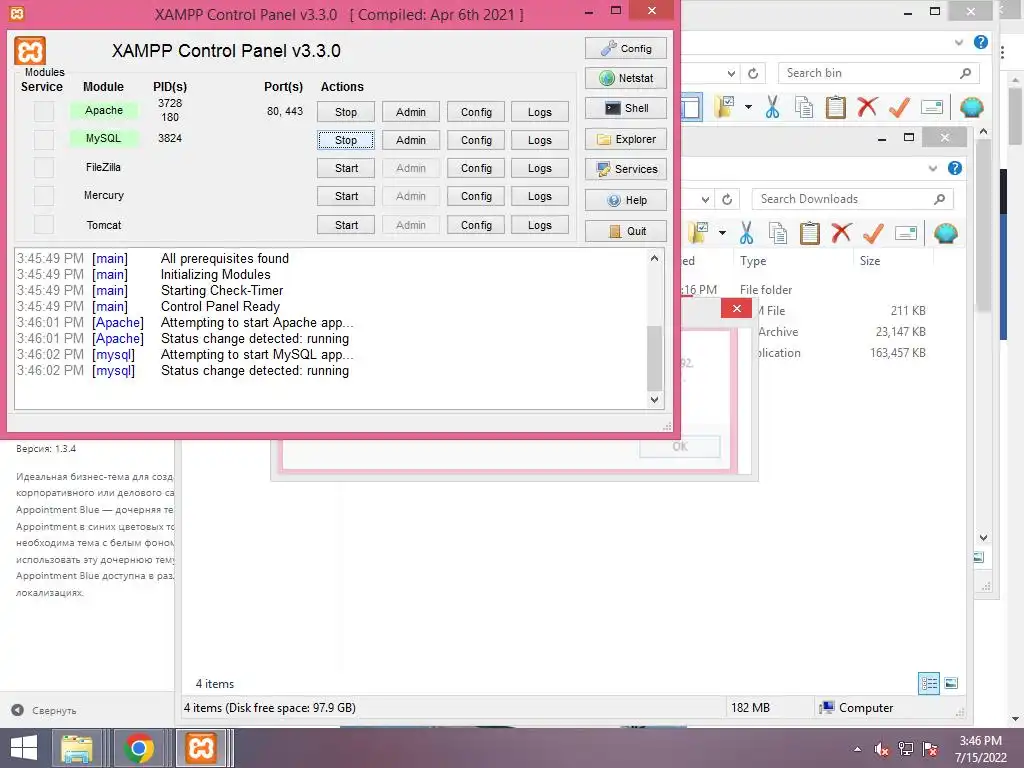Screen dimensions: 1024x768
Task: Open Explorer from XAMPP panel
Action: (x=626, y=139)
